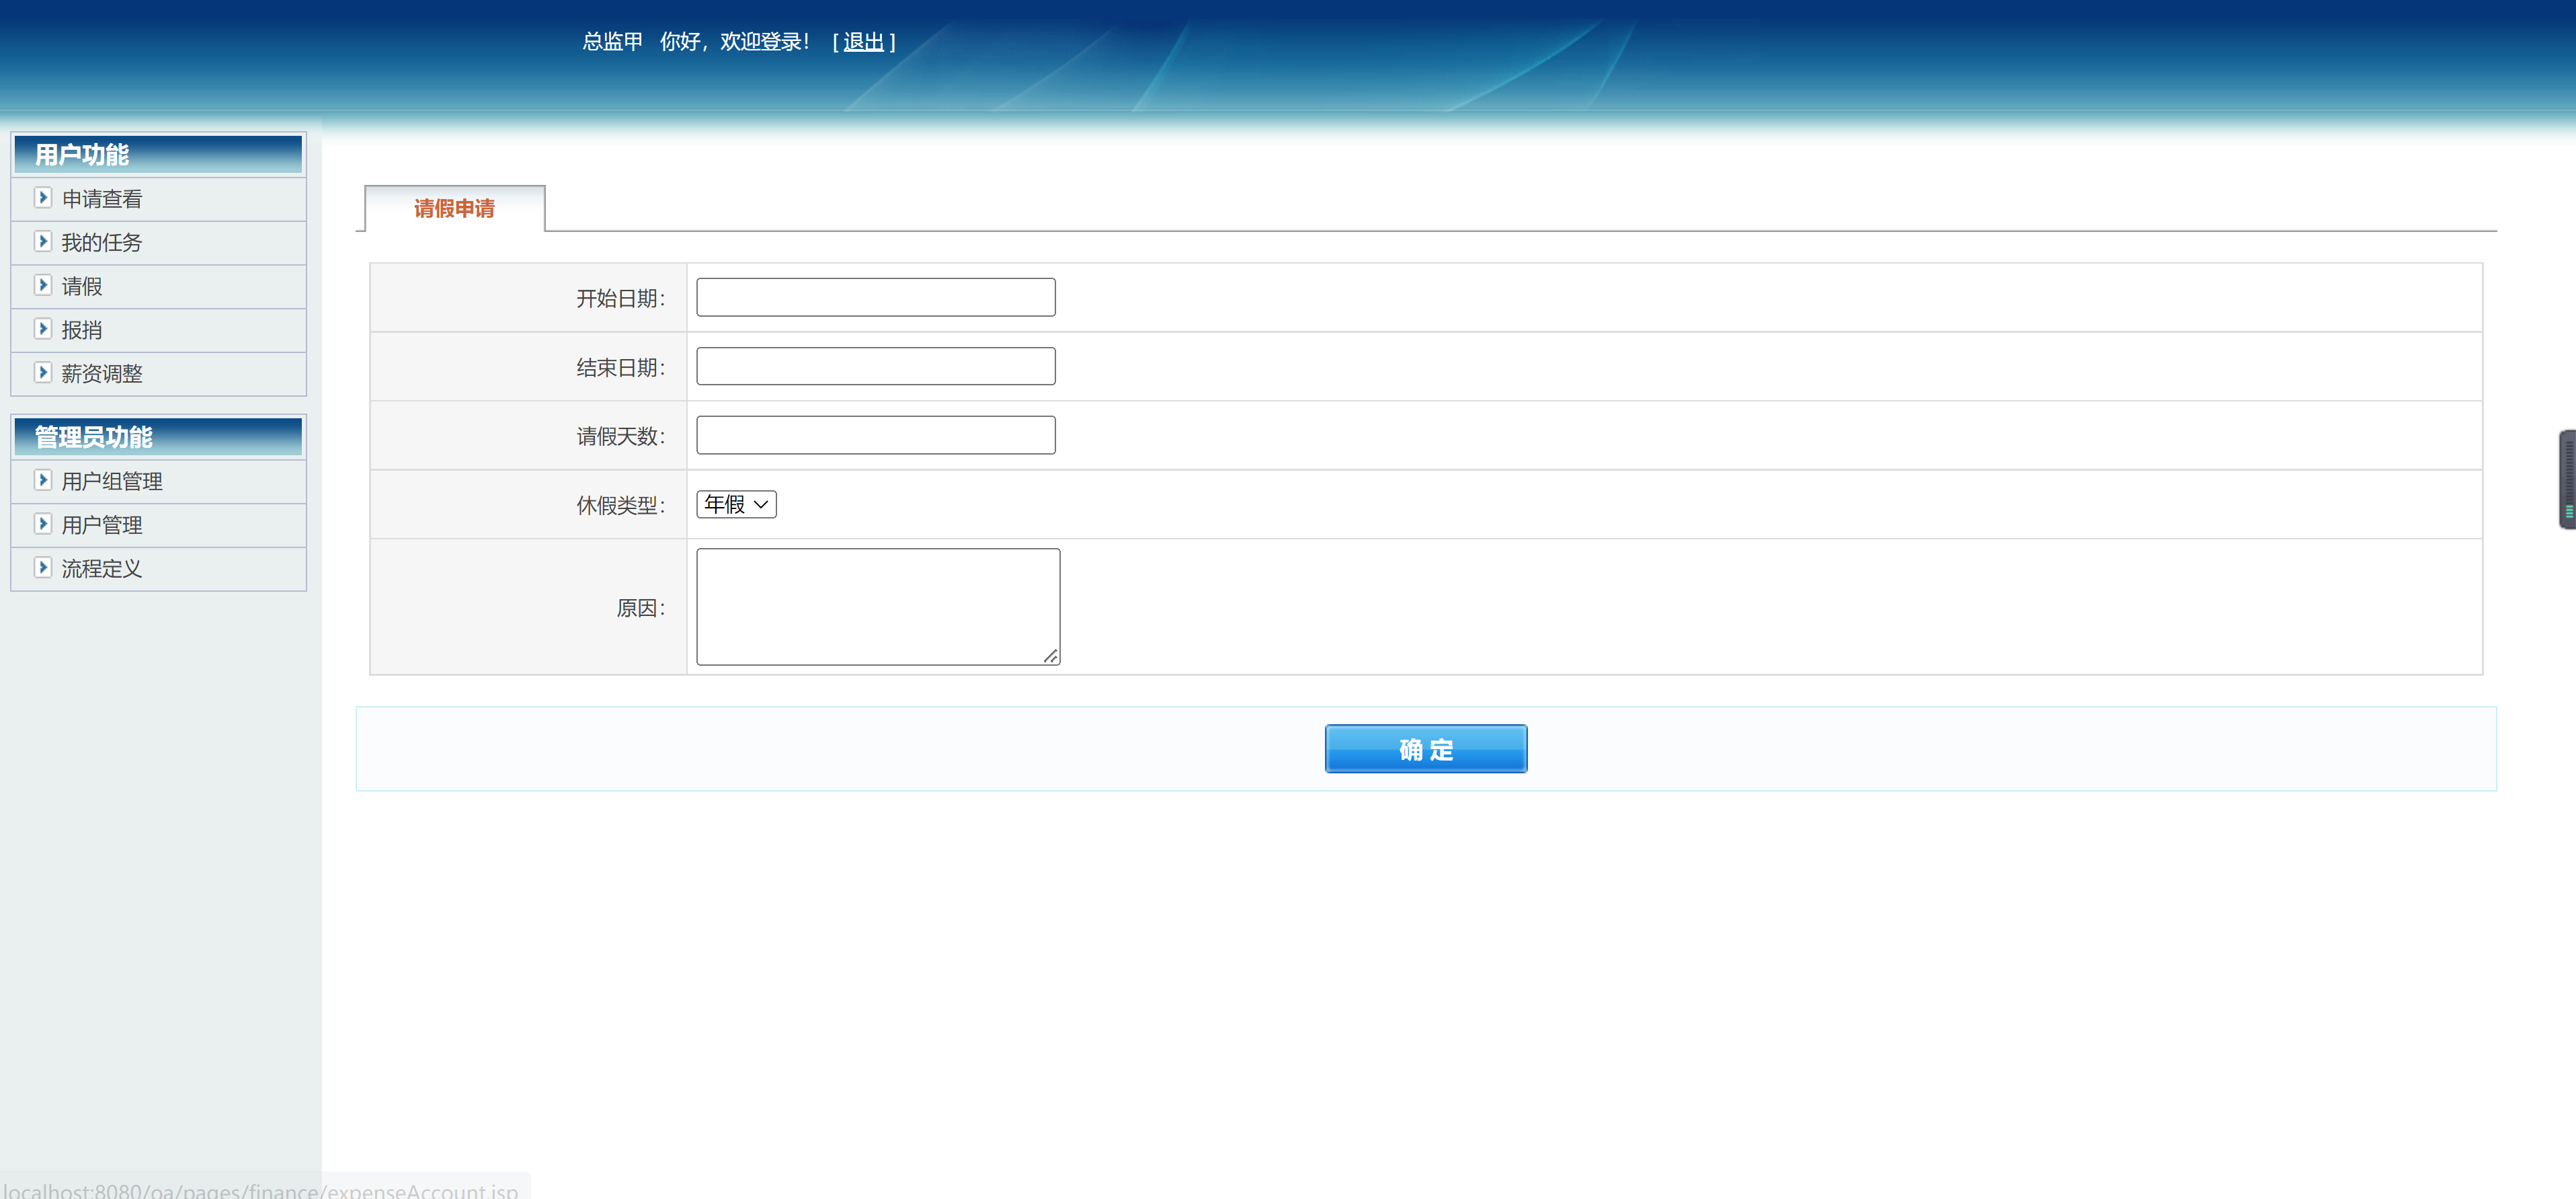Click the arrow icon beside 请假
The height and width of the screenshot is (1199, 2576).
(x=43, y=285)
